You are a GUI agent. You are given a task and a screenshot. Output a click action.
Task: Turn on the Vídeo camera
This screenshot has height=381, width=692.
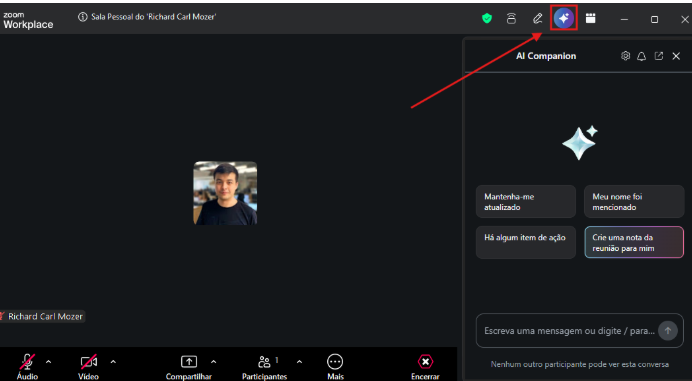tap(88, 366)
